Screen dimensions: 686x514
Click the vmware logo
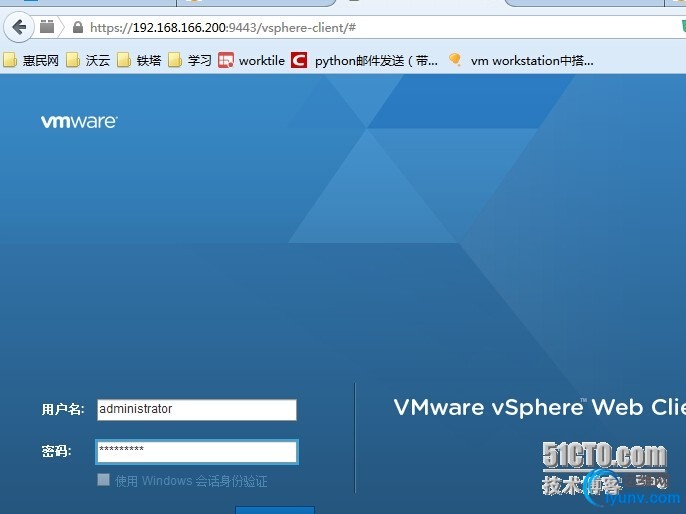click(x=79, y=122)
